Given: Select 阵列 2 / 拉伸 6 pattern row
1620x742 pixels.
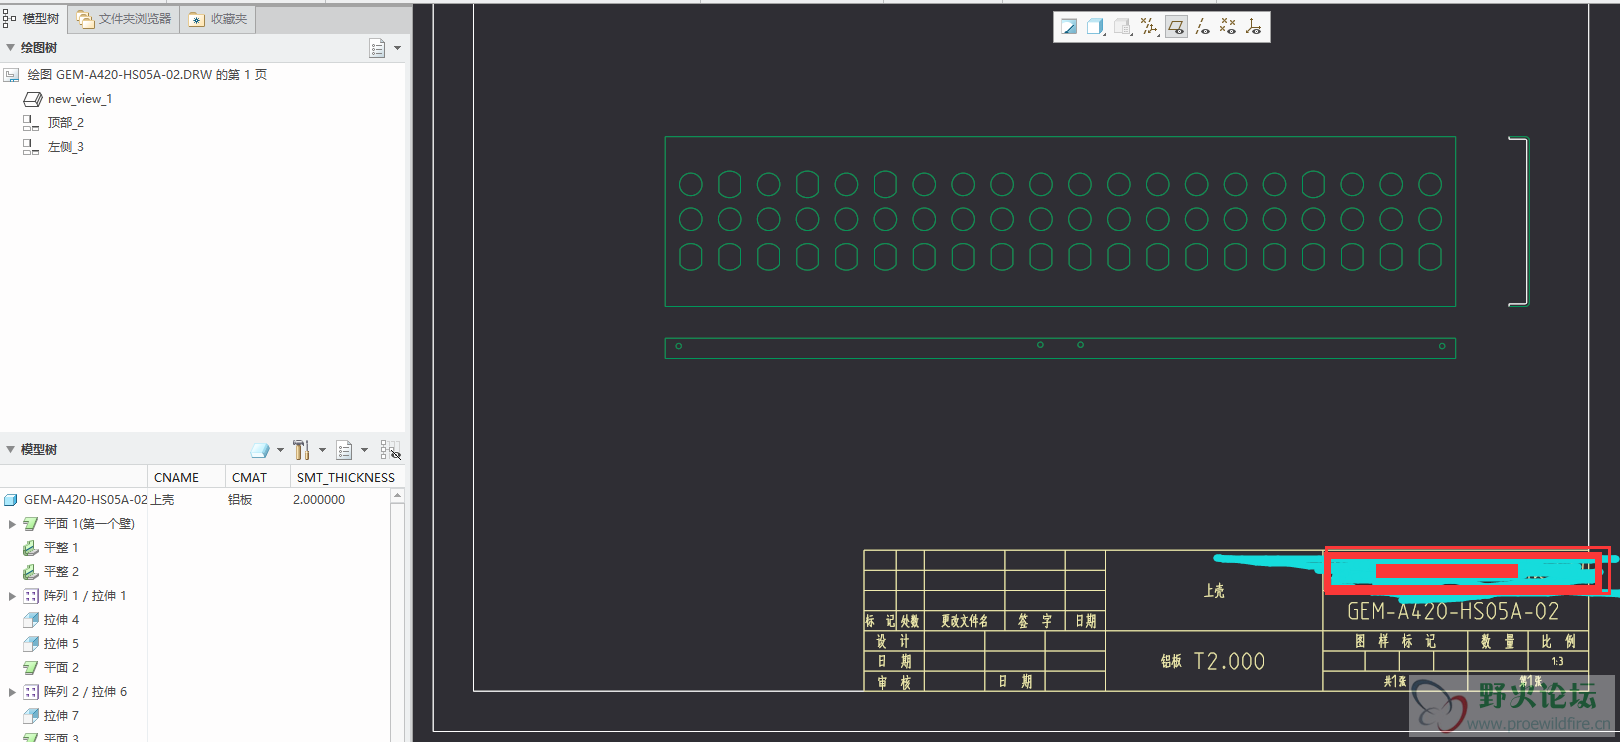Looking at the screenshot, I should point(75,692).
